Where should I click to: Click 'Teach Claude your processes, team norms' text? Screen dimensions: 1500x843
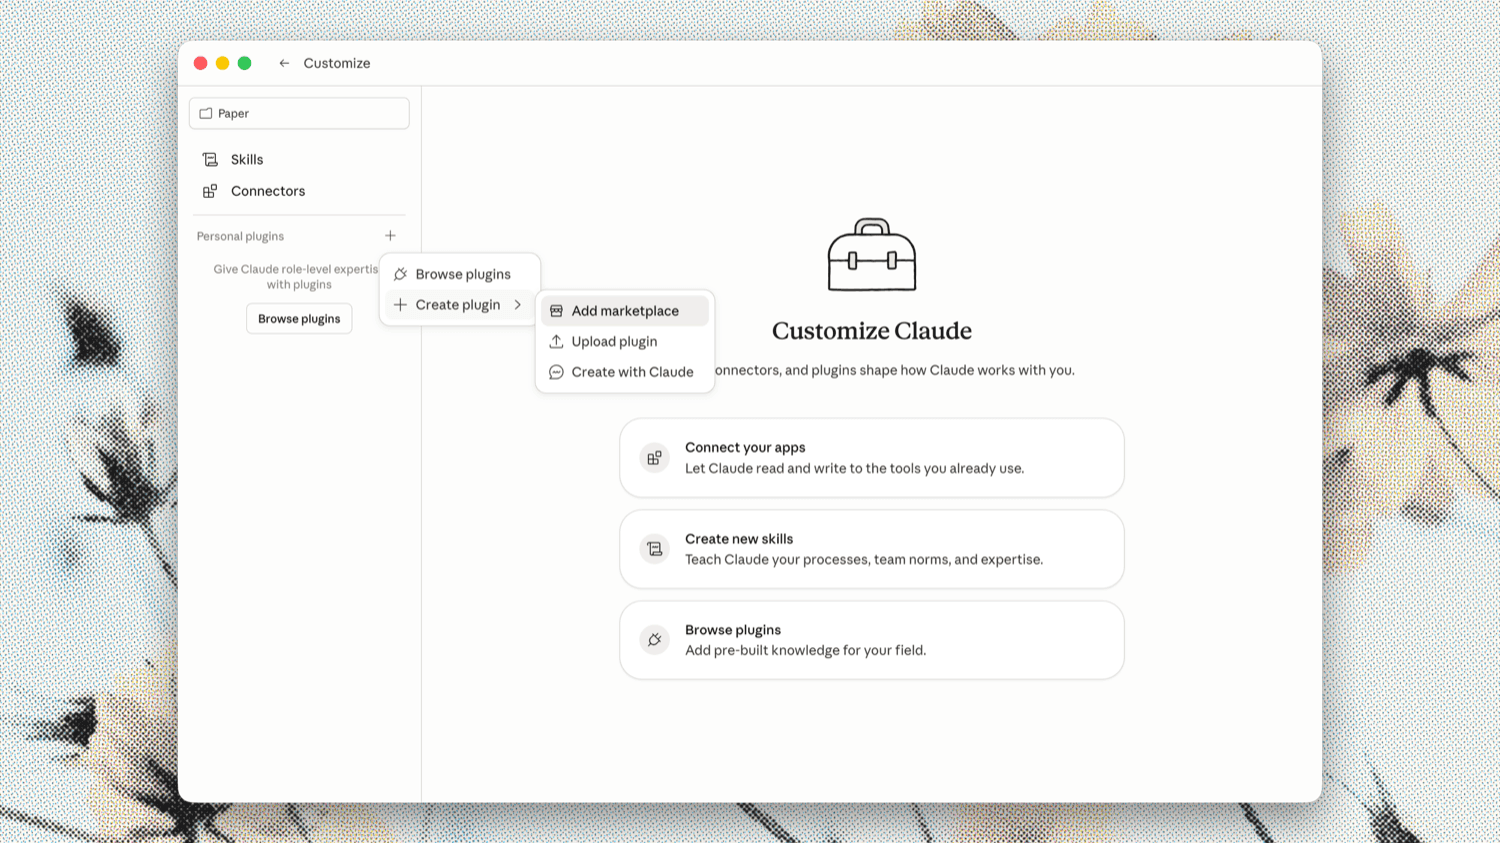point(864,559)
